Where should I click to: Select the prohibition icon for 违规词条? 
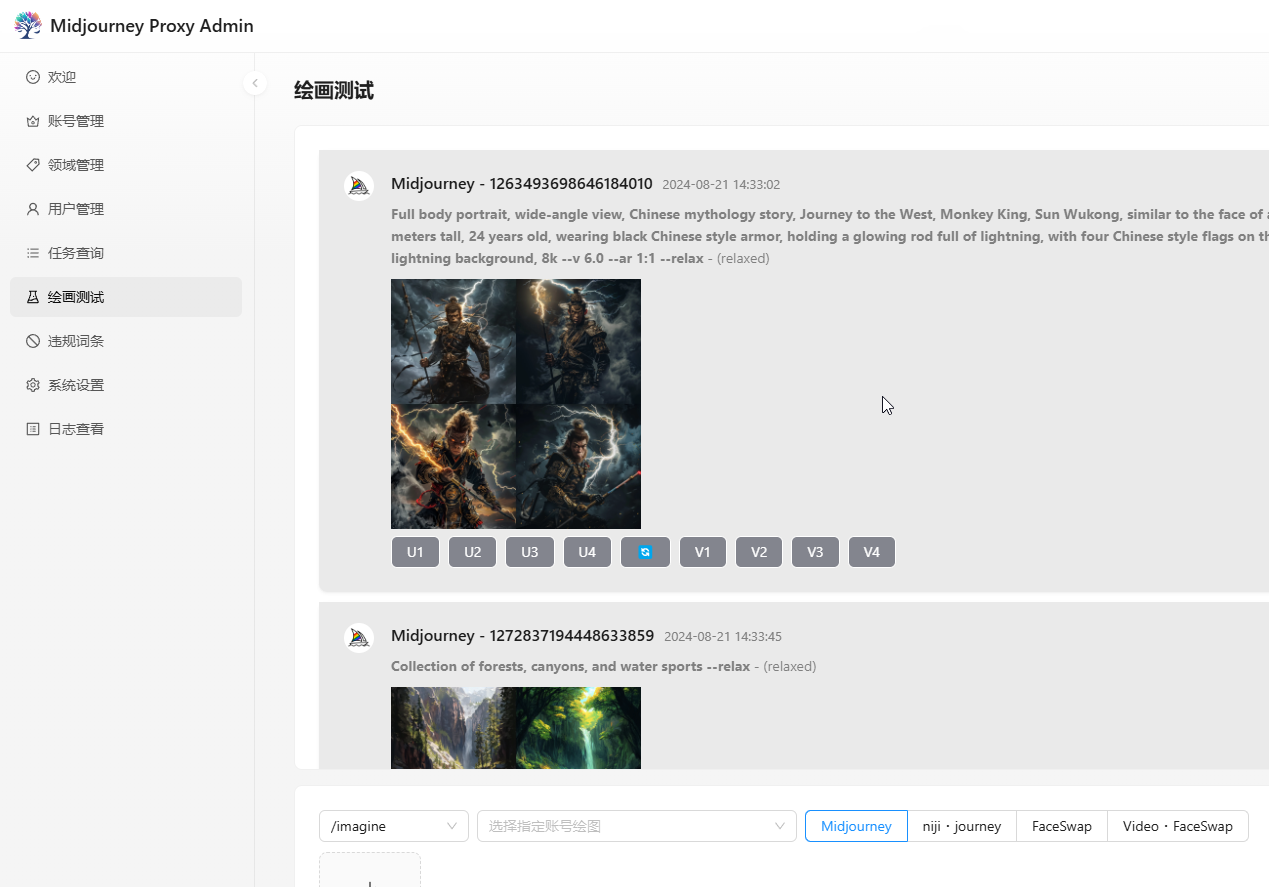click(x=34, y=340)
